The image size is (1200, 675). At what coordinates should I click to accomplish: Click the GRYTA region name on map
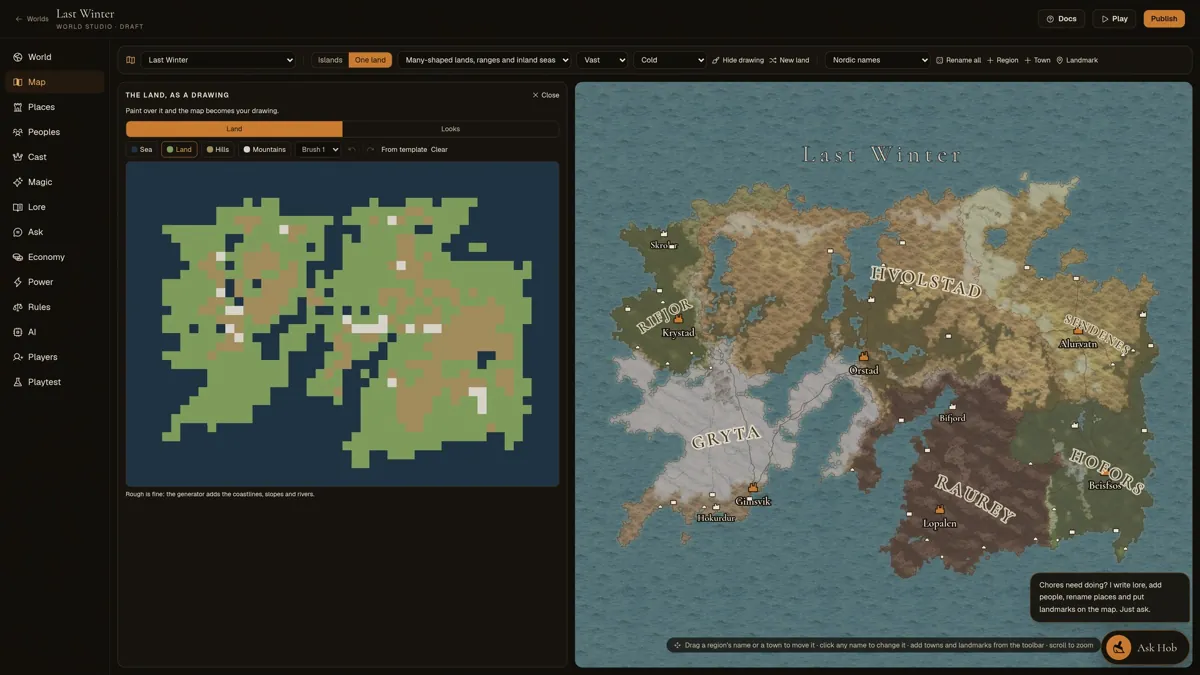(x=728, y=437)
